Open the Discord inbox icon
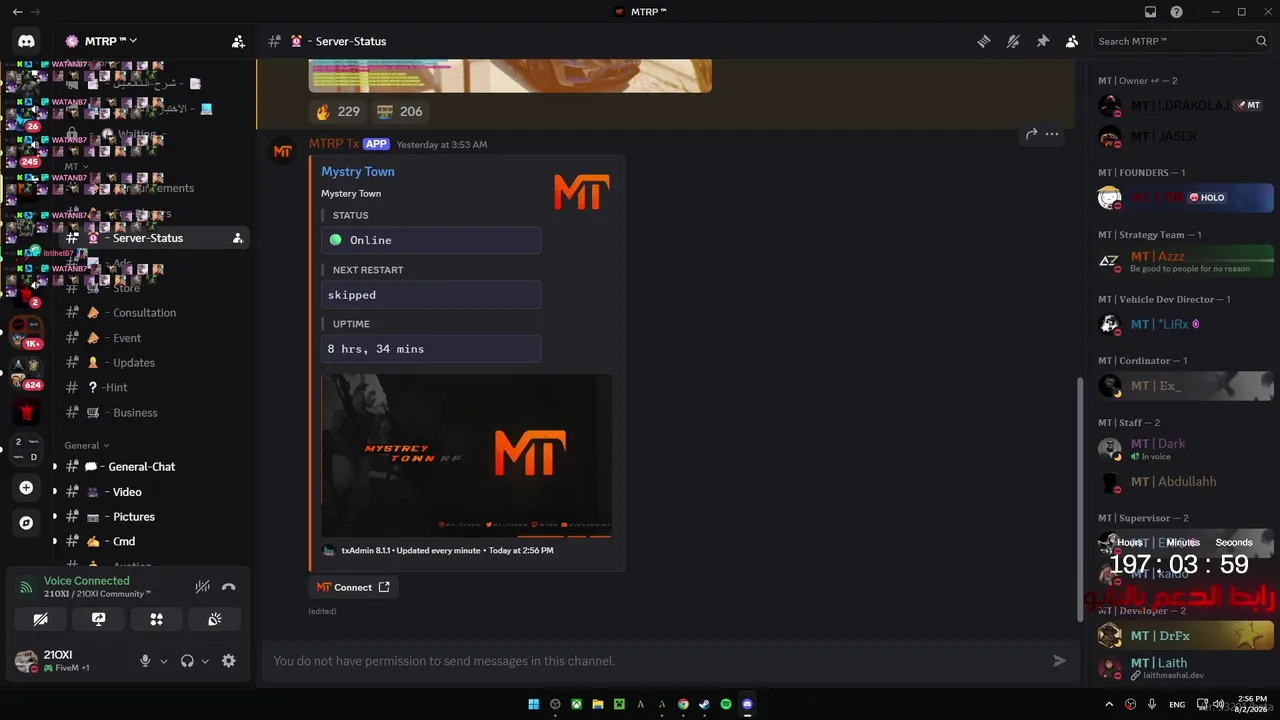This screenshot has height=720, width=1280. coord(1150,12)
